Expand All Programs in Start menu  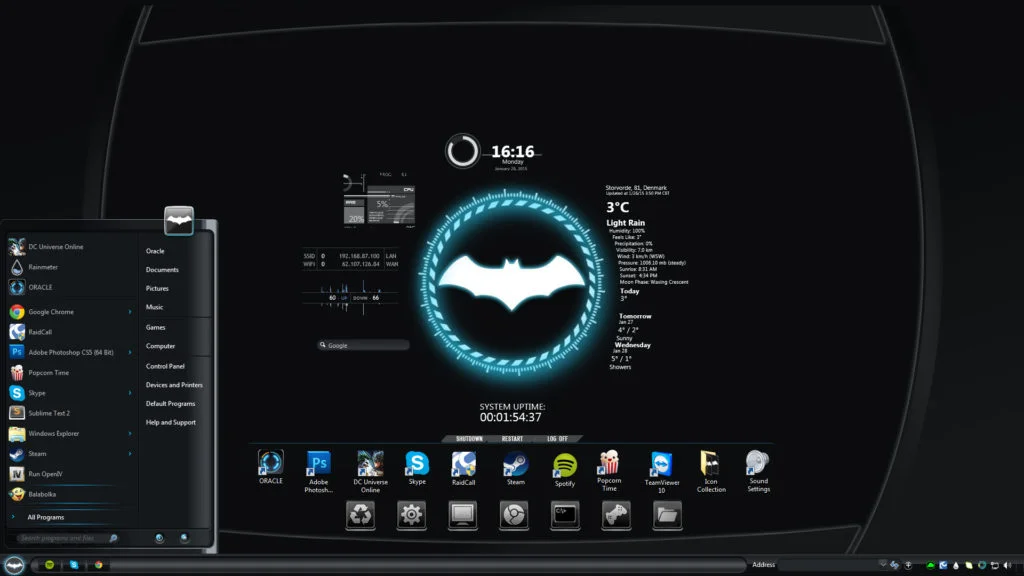[x=45, y=517]
